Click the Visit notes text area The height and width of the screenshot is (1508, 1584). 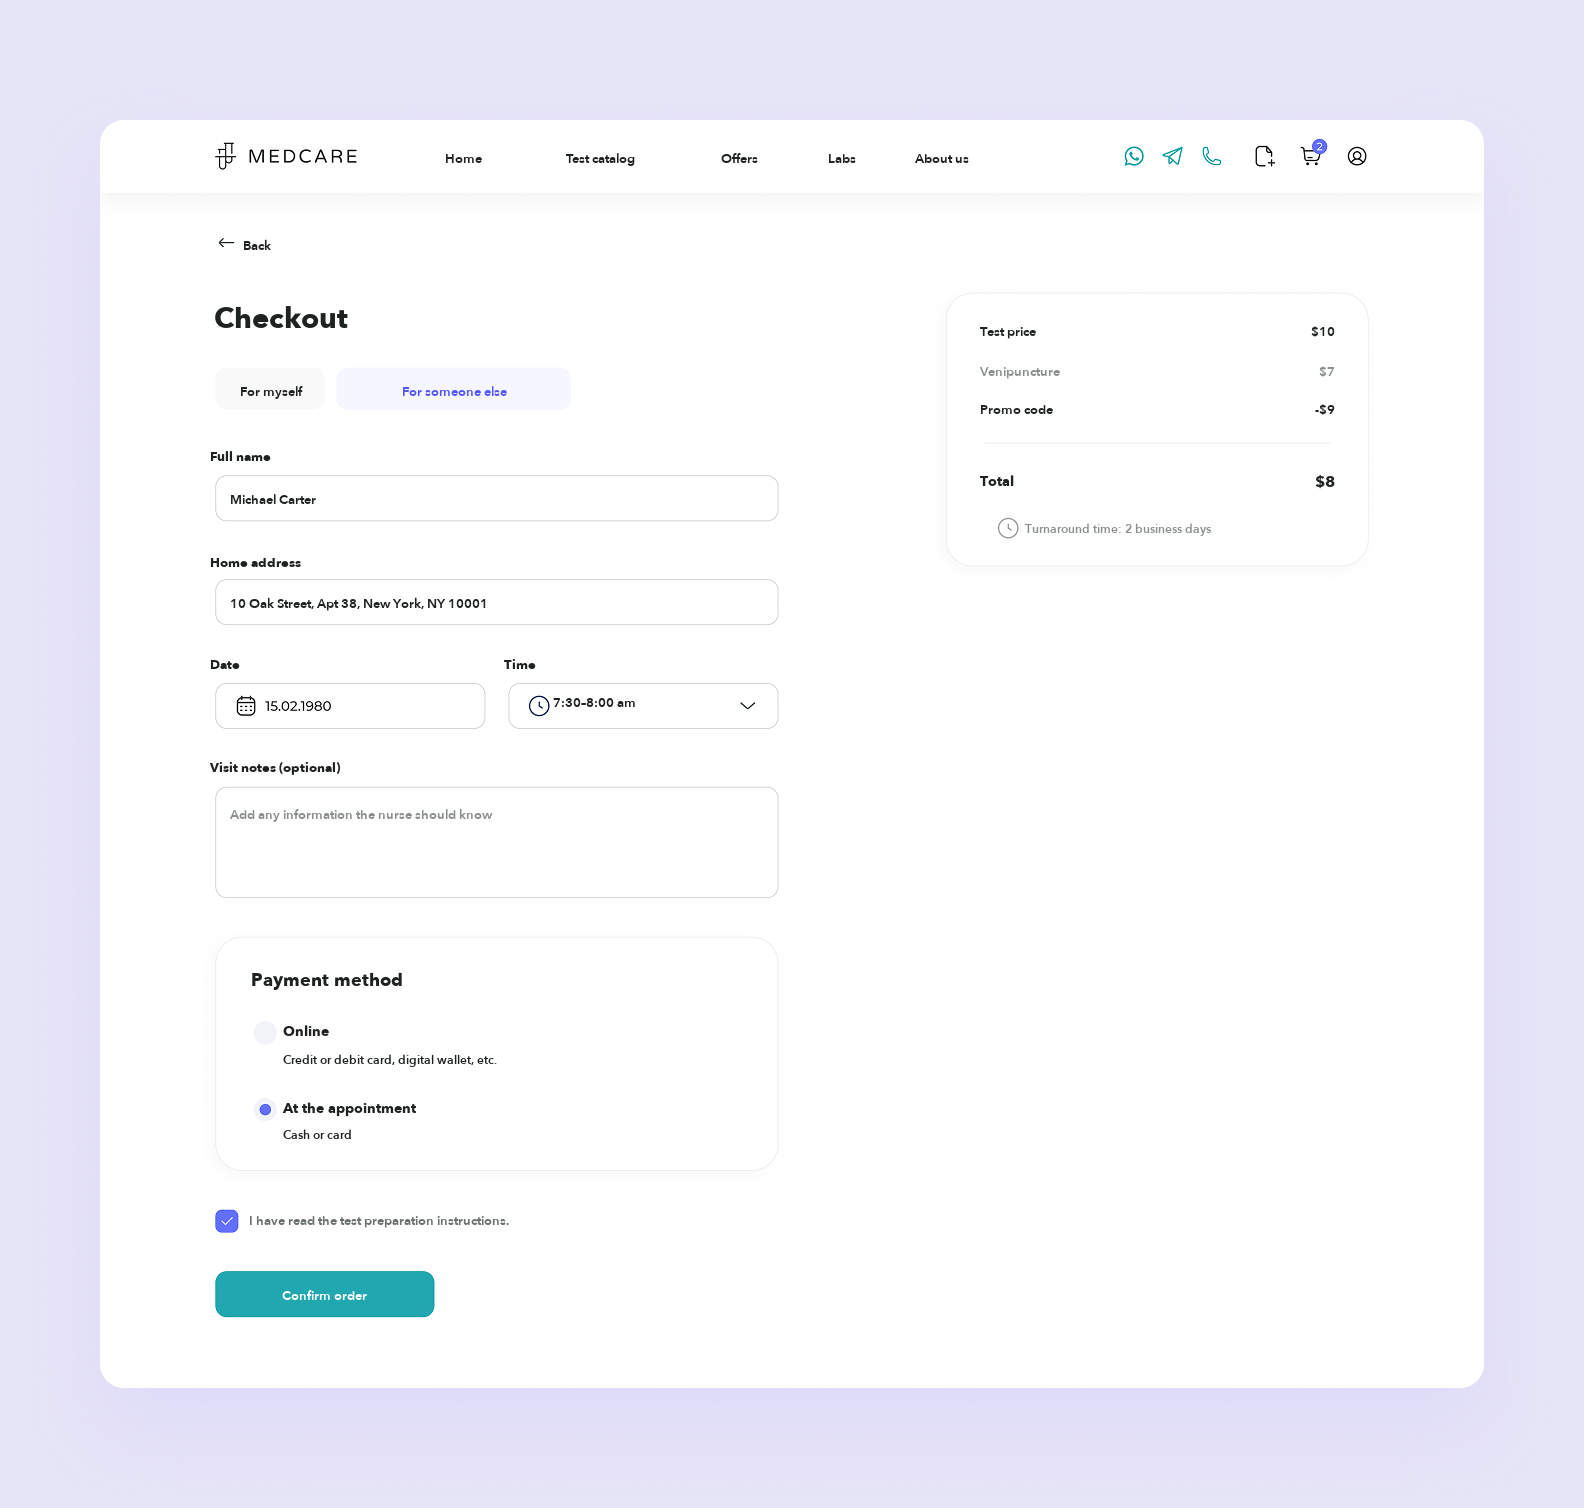[x=497, y=842]
